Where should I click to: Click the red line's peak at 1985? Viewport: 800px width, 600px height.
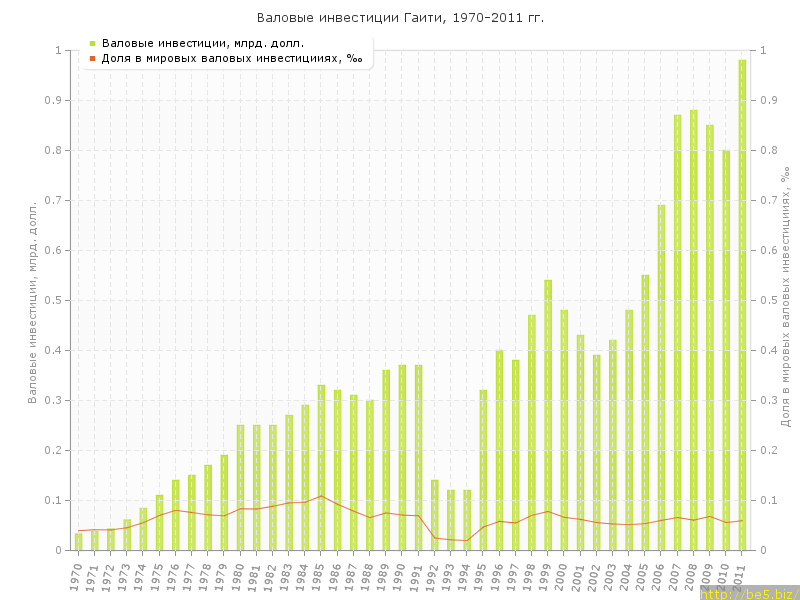[321, 496]
